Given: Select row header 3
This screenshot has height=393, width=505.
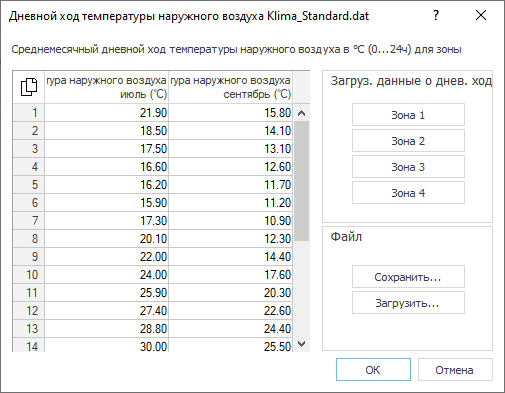Looking at the screenshot, I should click(x=28, y=149).
